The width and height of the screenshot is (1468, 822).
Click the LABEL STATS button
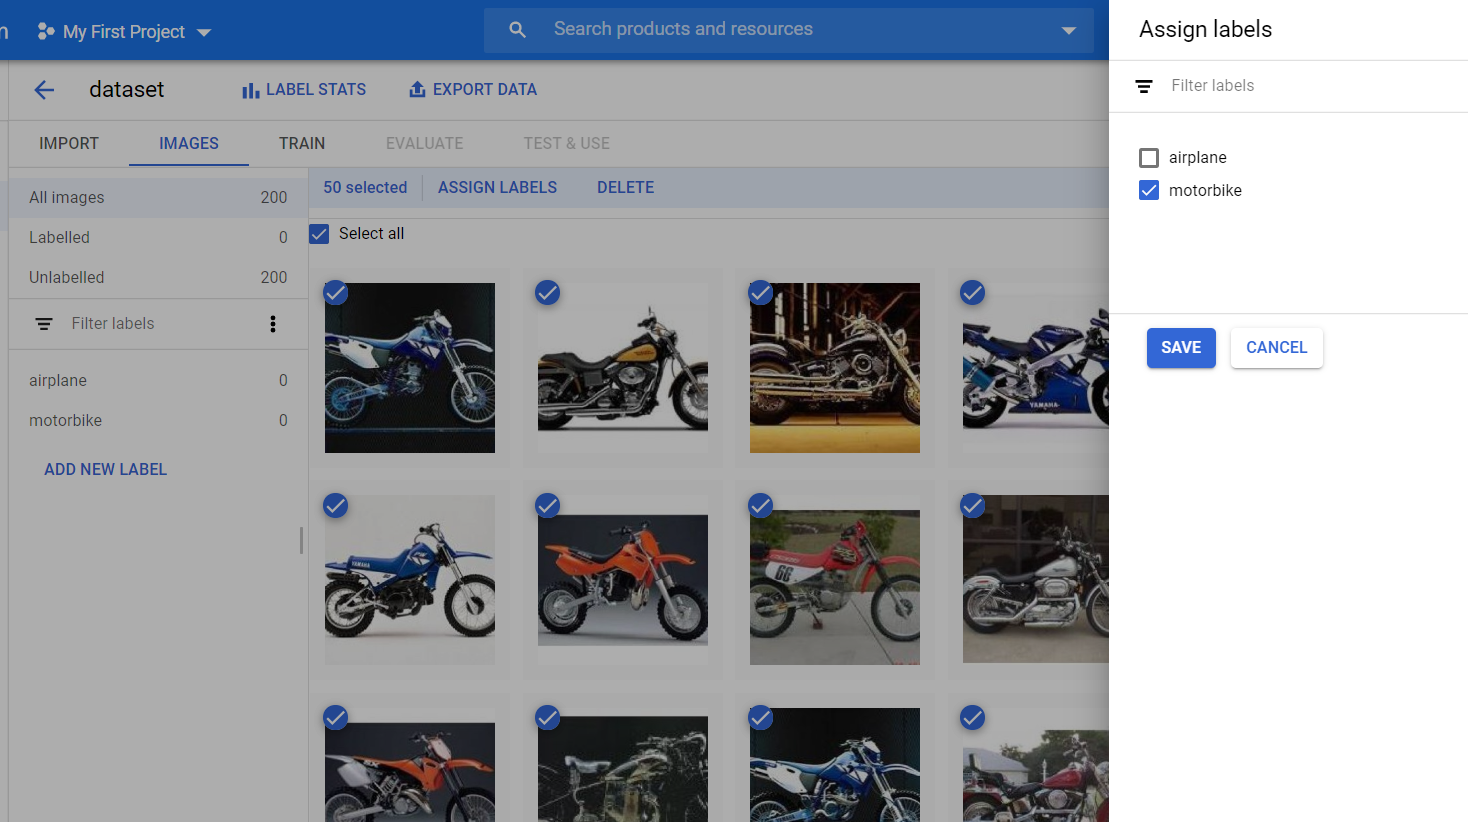pos(304,90)
